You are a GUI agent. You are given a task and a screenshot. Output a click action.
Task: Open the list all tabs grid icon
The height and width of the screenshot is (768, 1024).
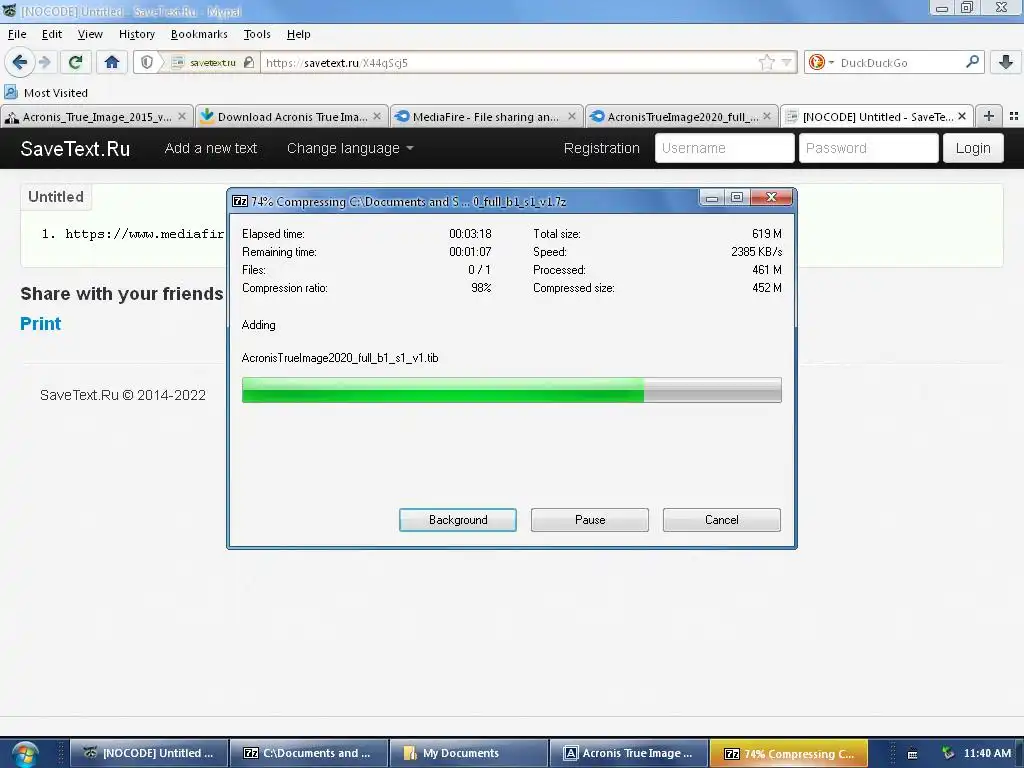click(x=1014, y=116)
